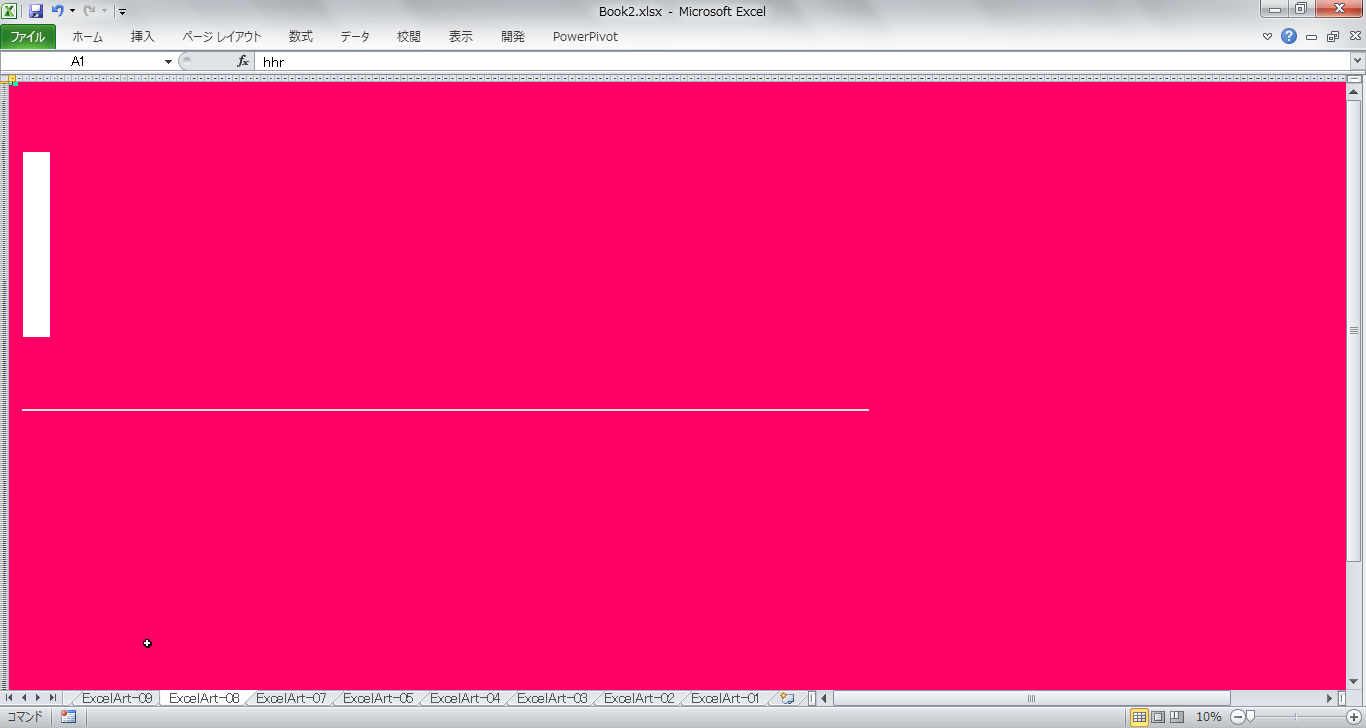Click the formula bar containing hhr
The width and height of the screenshot is (1366, 728).
click(802, 61)
